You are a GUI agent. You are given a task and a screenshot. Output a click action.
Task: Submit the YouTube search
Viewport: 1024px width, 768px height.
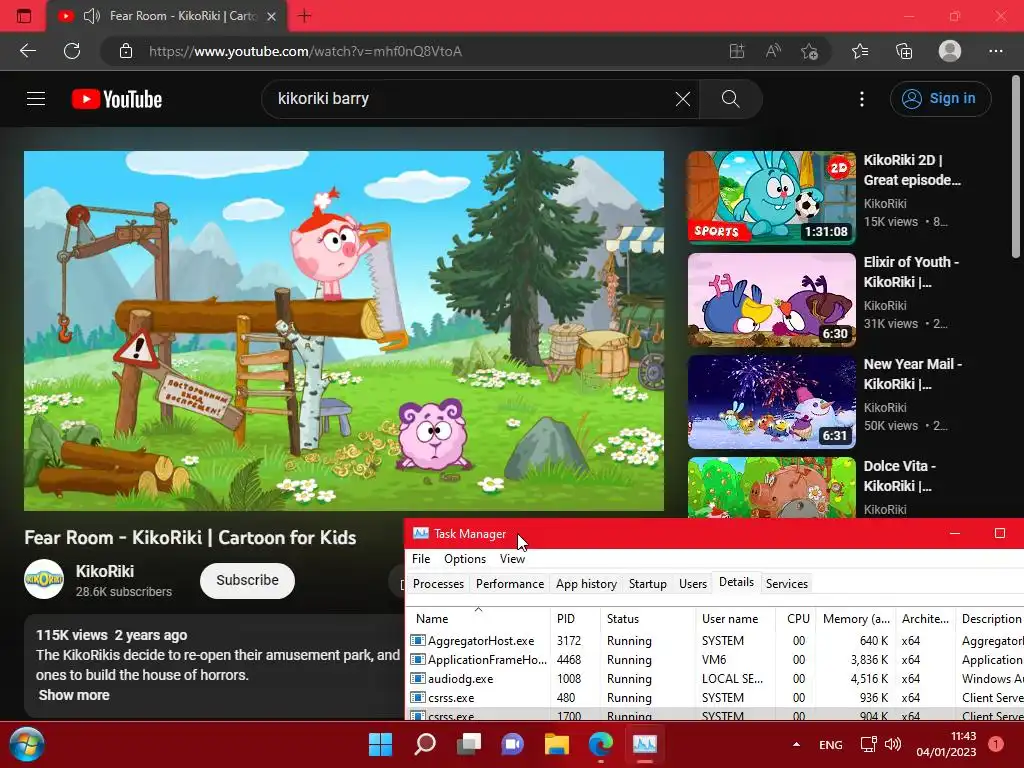tap(731, 99)
